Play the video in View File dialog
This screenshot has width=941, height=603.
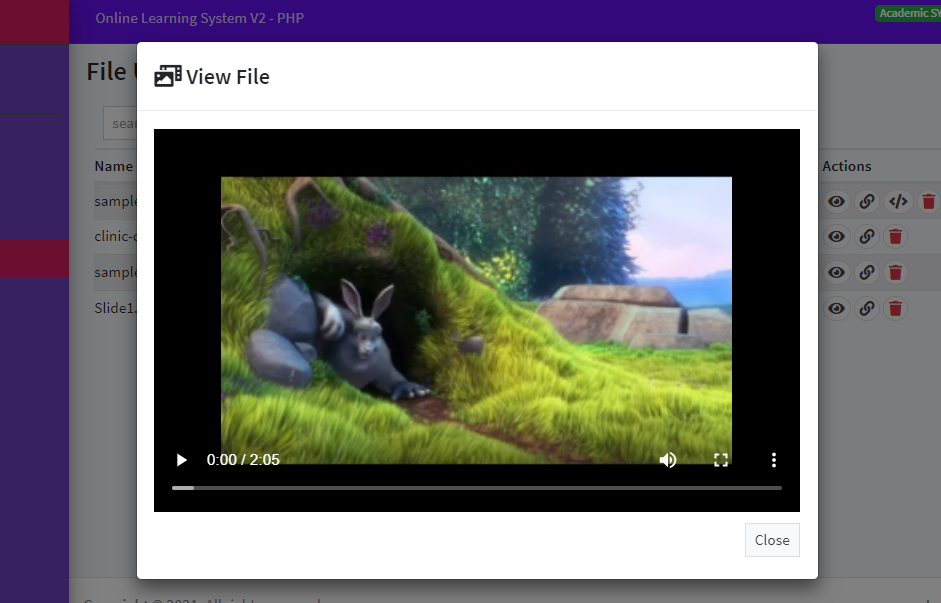(x=181, y=460)
